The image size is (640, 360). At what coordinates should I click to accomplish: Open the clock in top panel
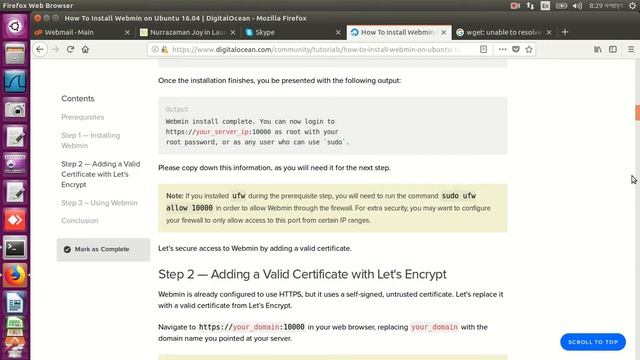[x=606, y=6]
